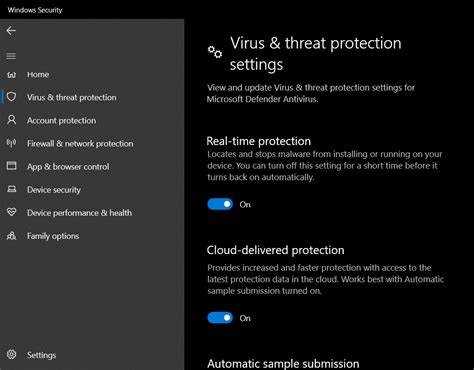The width and height of the screenshot is (474, 370).
Task: Click the Automatic sample submission heading
Action: (283, 363)
